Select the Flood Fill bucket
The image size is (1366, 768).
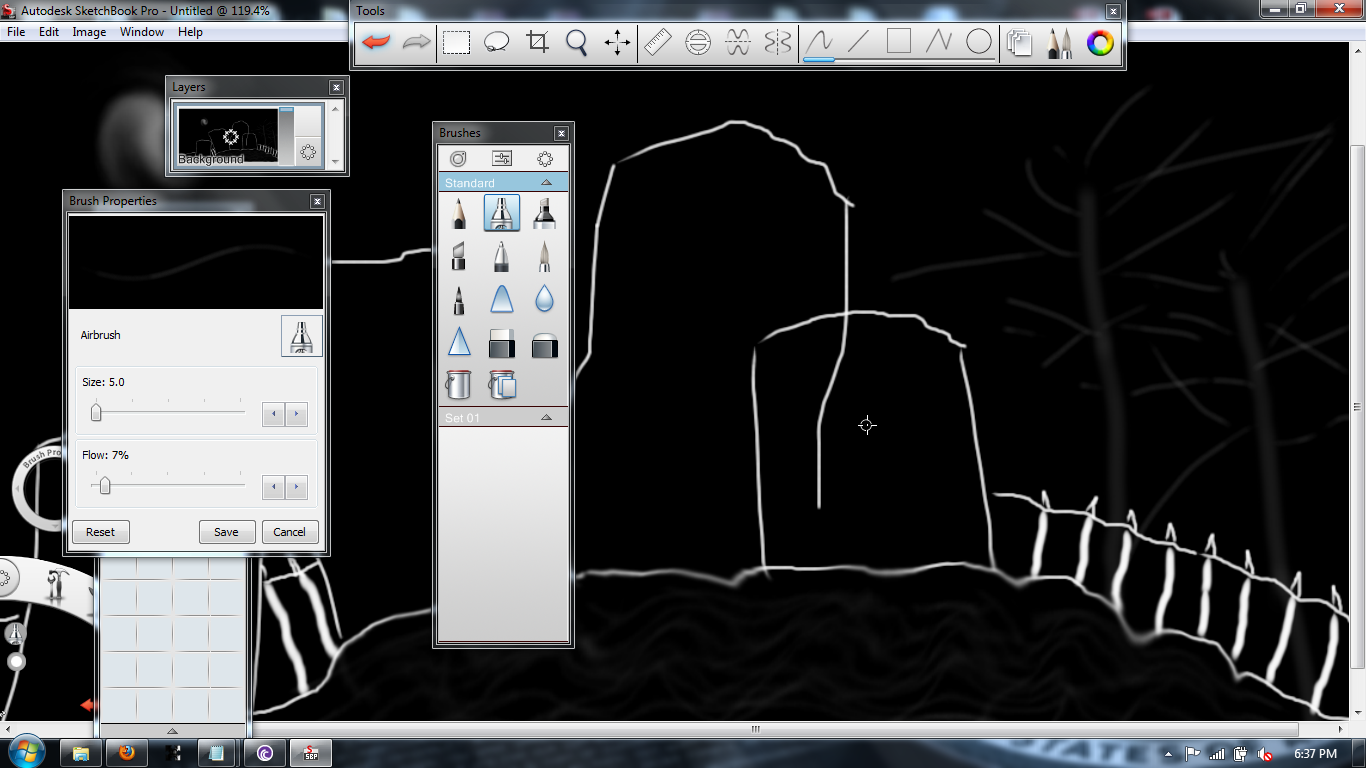(x=458, y=384)
